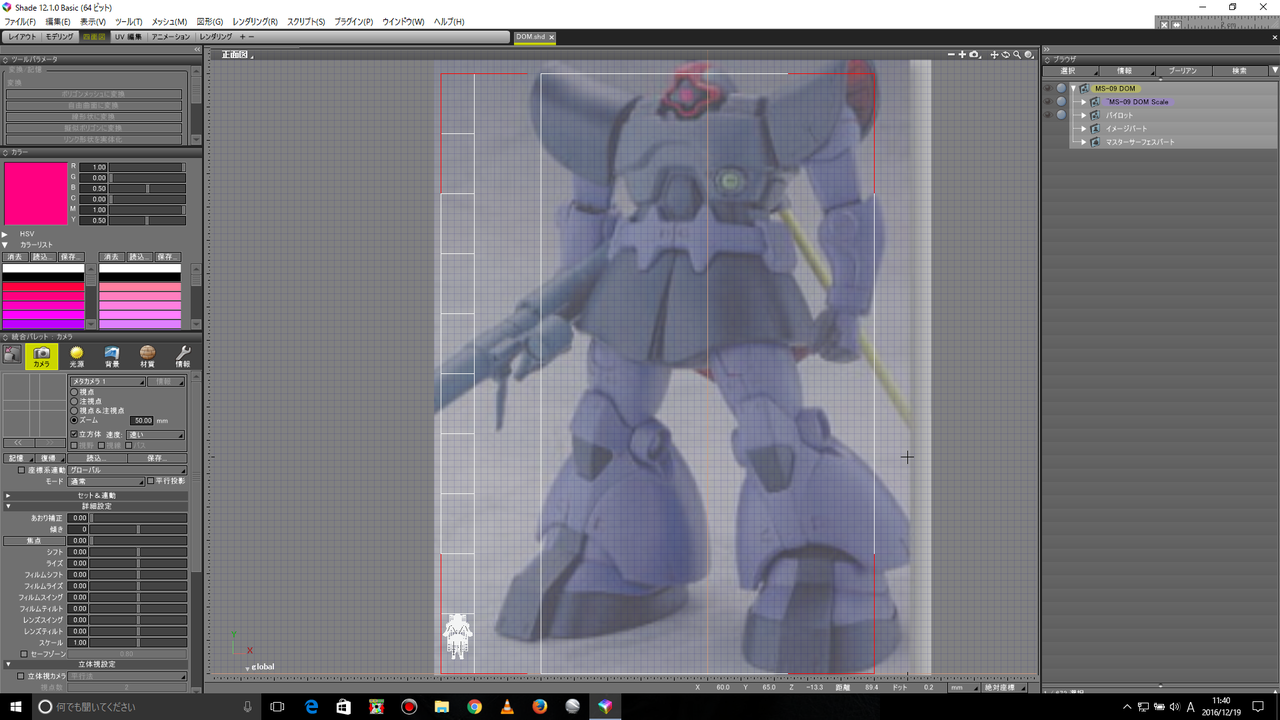Open VLC media player from the taskbar
The width and height of the screenshot is (1280, 720).
pos(507,706)
